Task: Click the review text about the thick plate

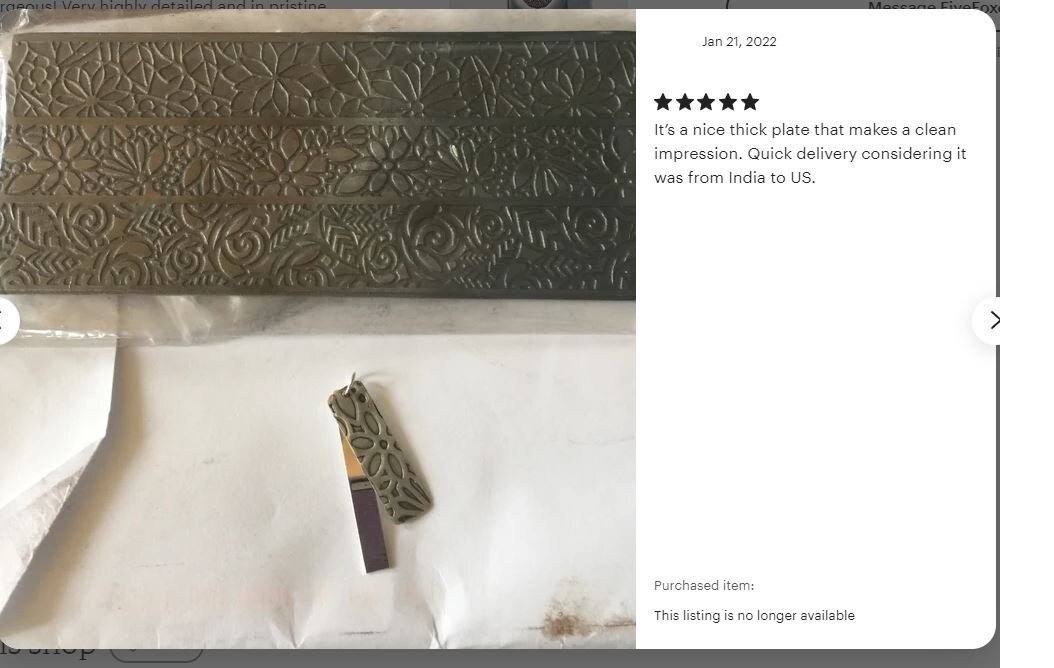Action: pos(810,153)
